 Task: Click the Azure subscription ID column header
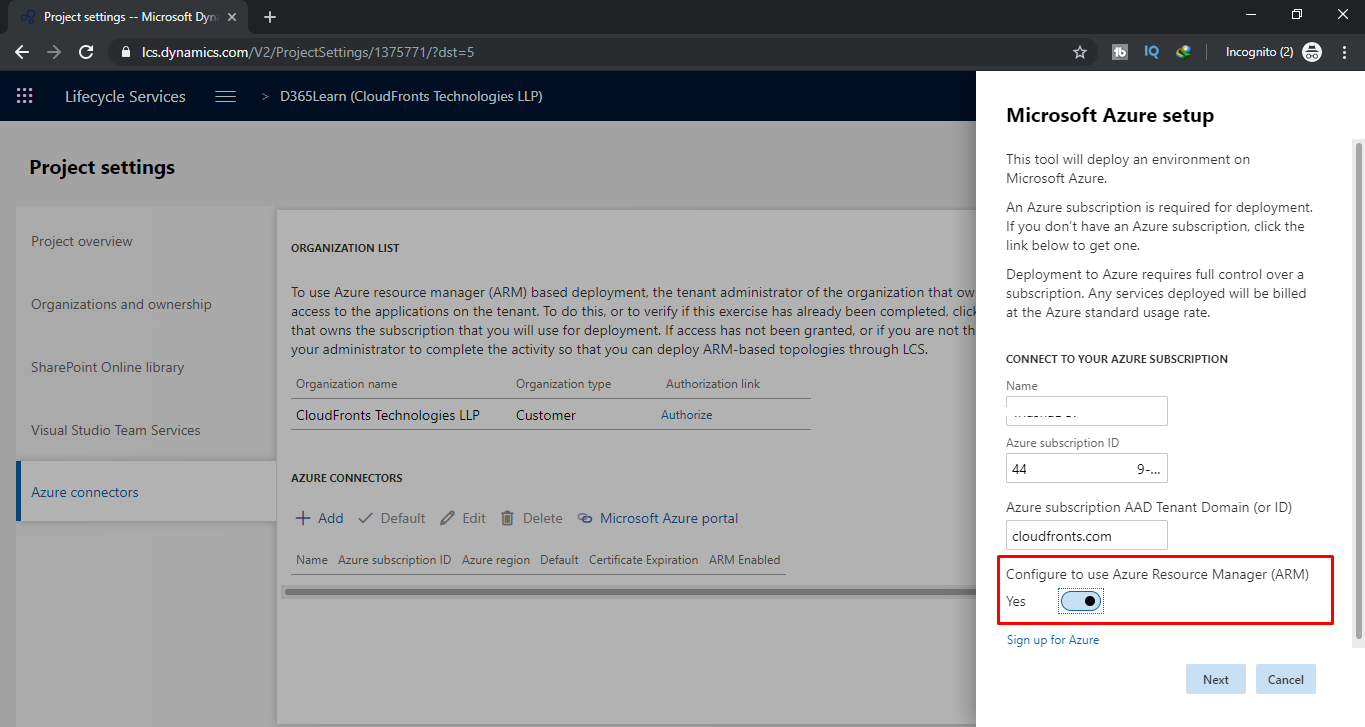[394, 560]
